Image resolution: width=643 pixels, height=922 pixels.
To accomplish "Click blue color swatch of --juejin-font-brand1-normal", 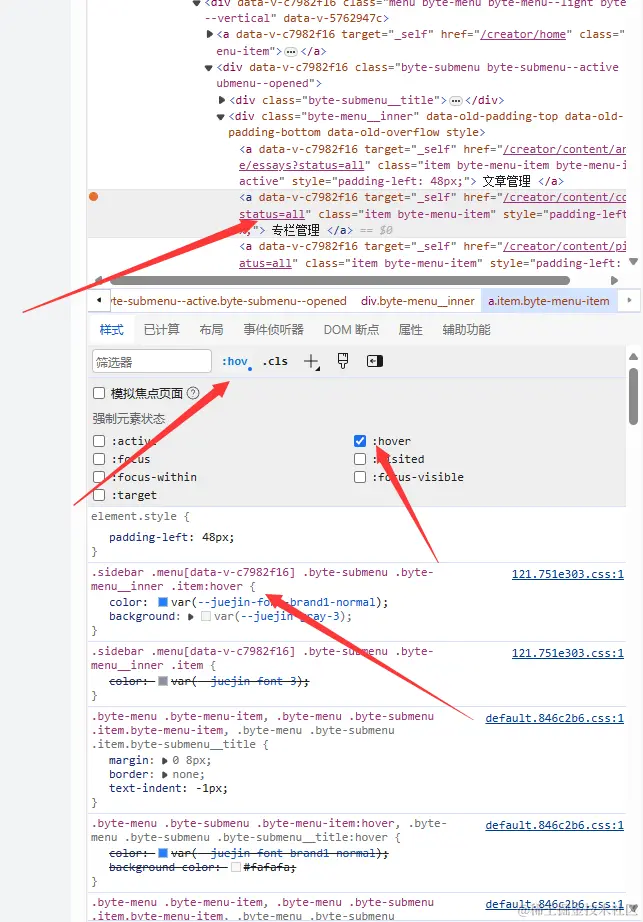I will pyautogui.click(x=163, y=602).
